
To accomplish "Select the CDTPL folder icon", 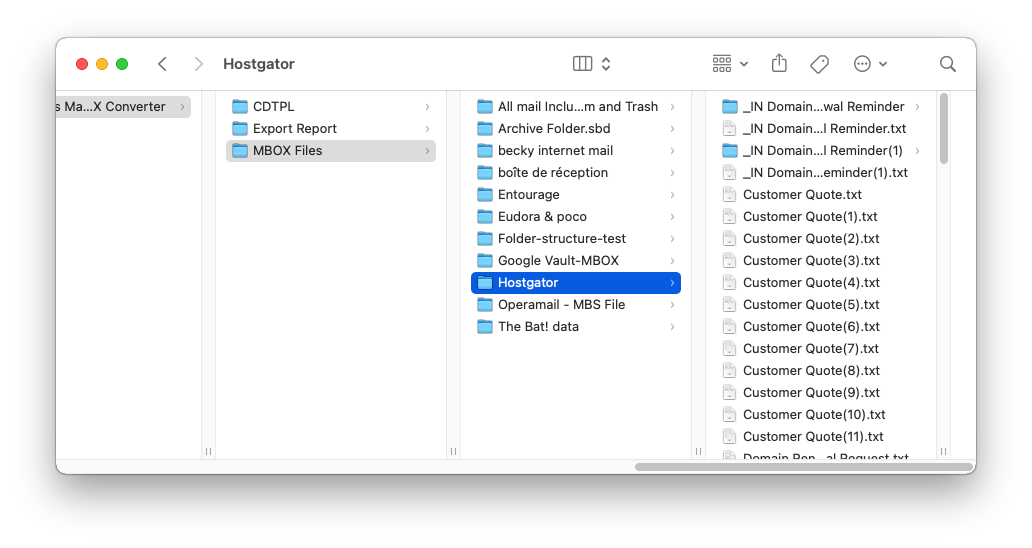I will point(240,107).
